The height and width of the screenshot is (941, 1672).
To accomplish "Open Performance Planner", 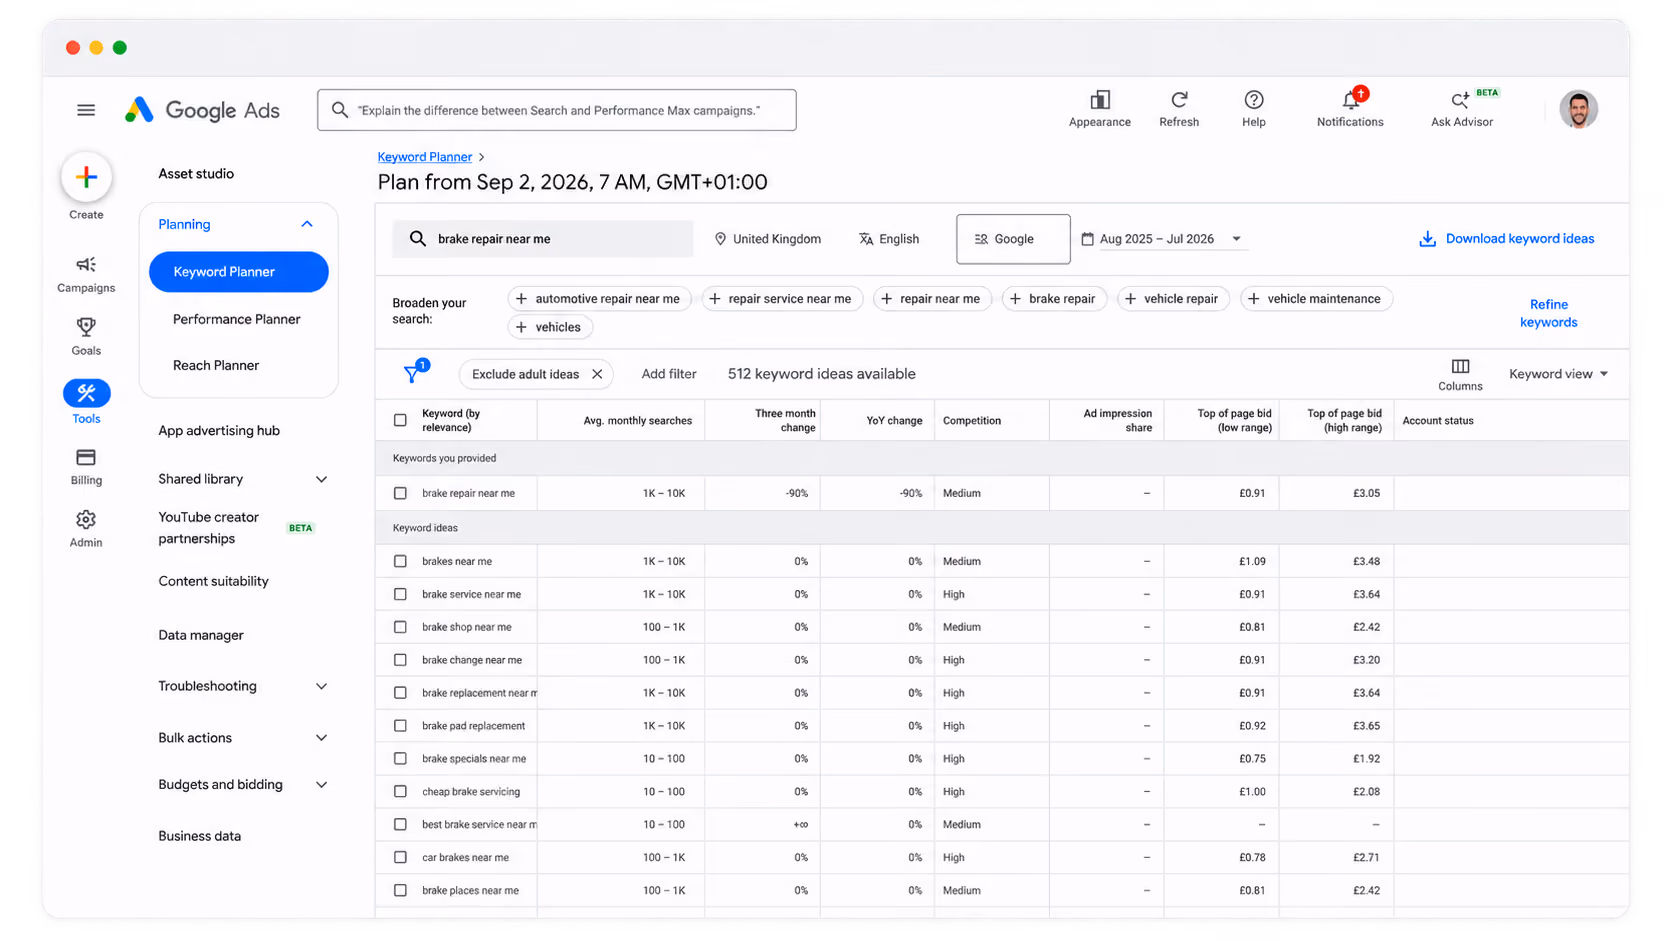I will pos(236,319).
